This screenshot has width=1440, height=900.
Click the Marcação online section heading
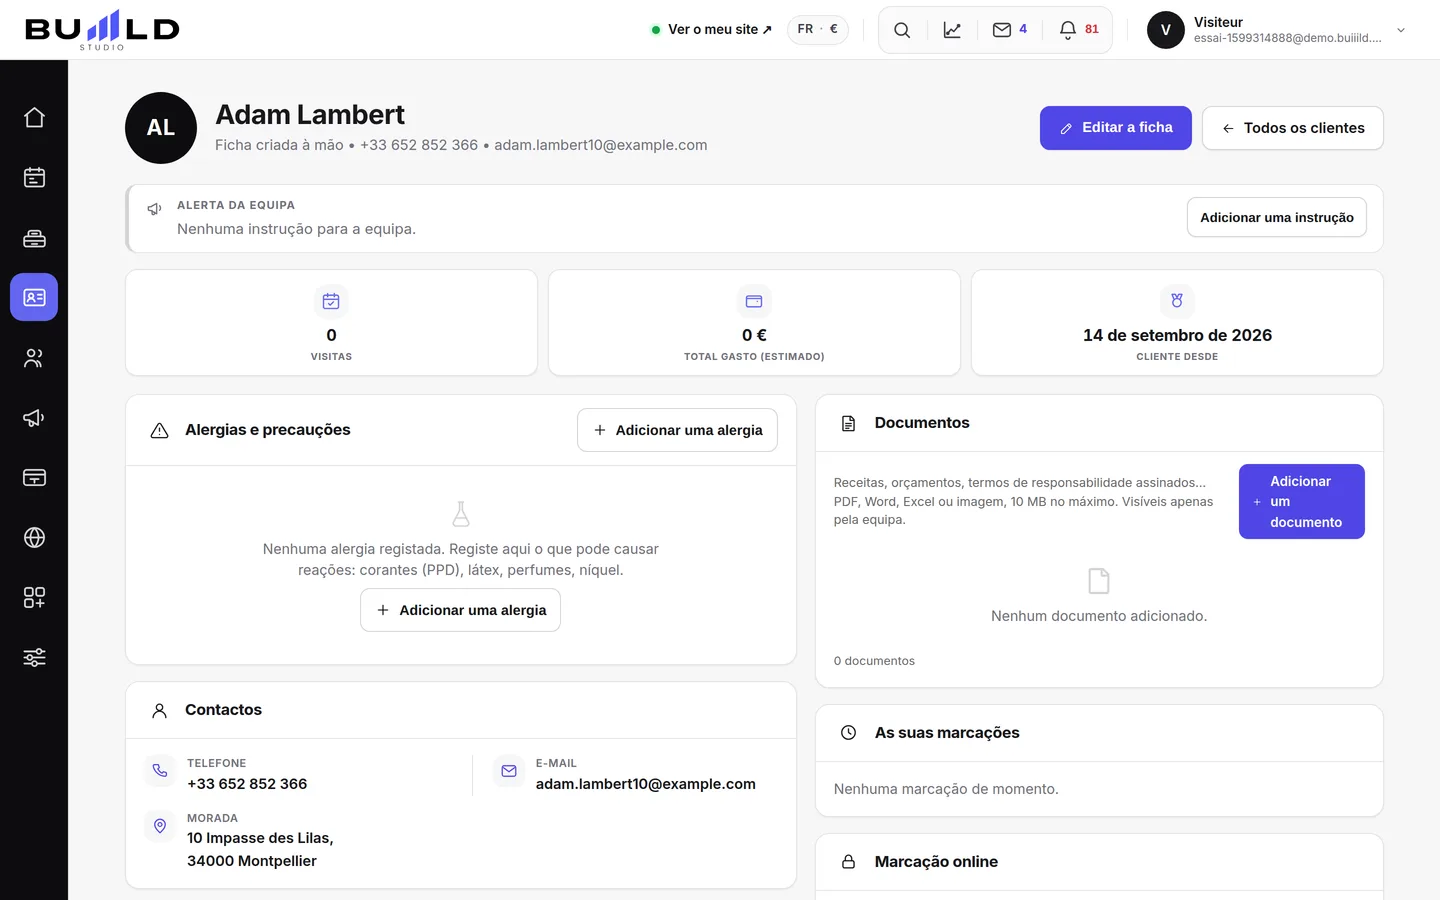click(x=936, y=862)
